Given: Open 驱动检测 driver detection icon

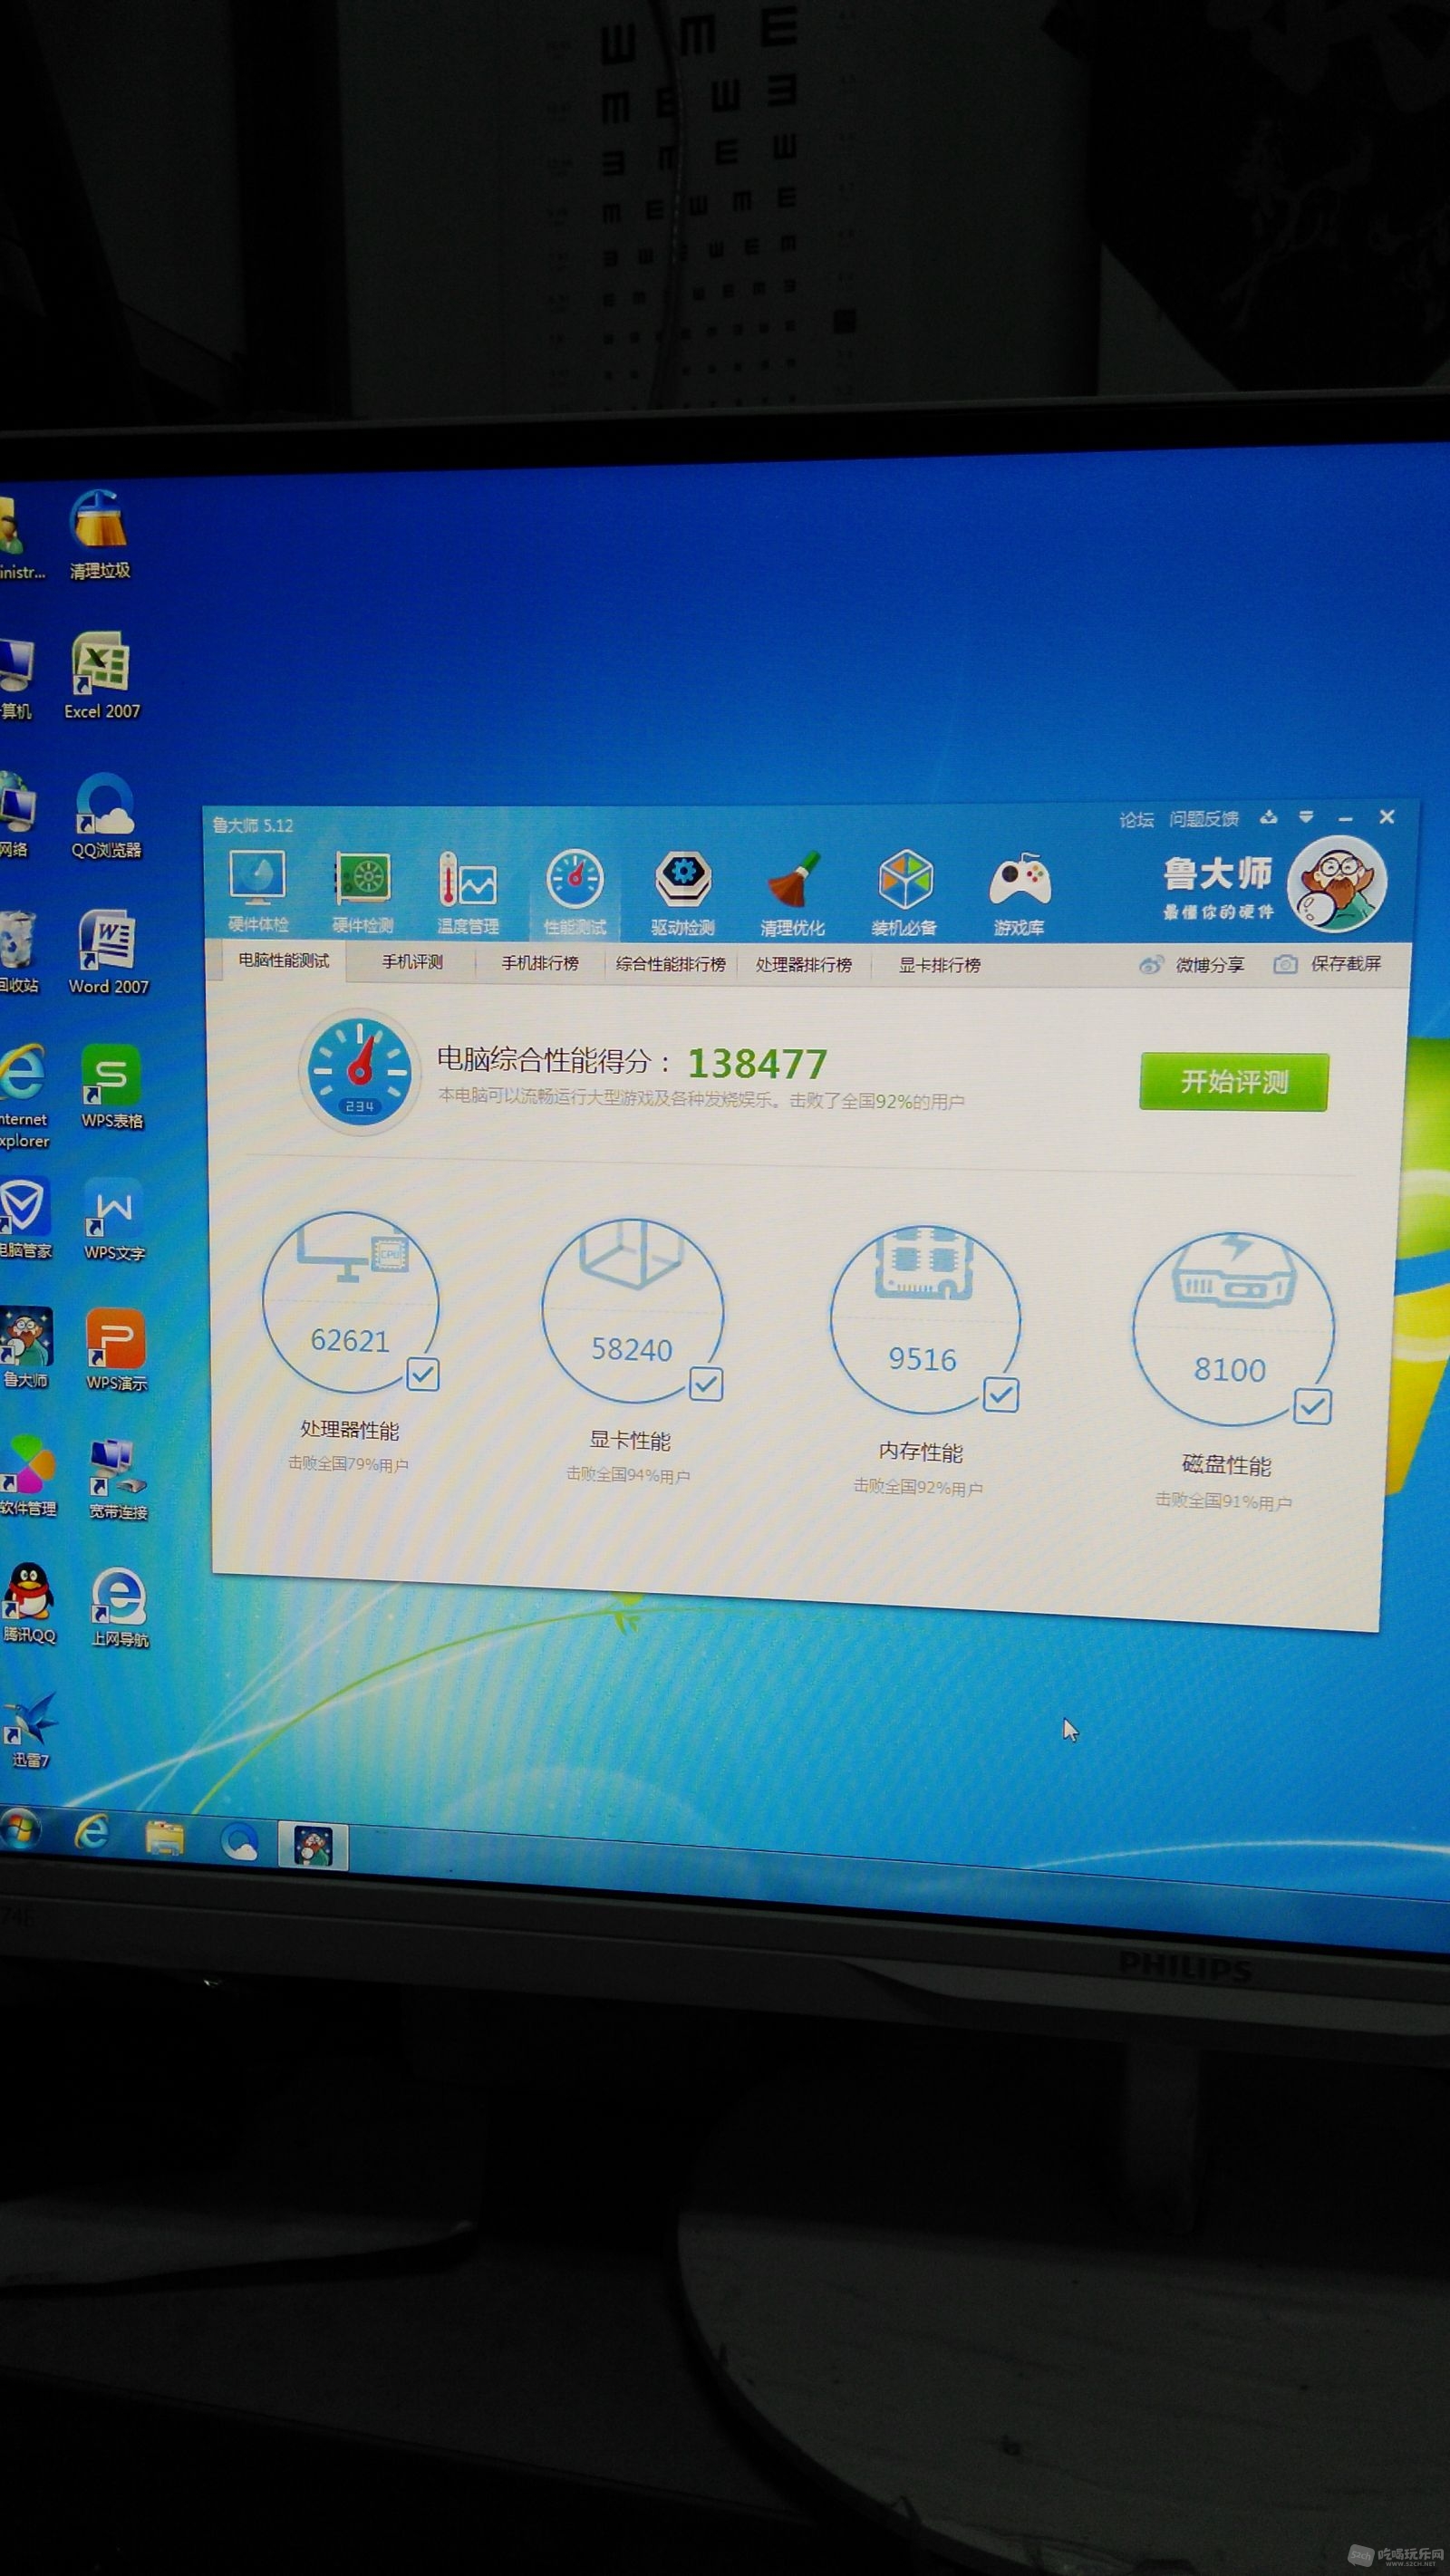Looking at the screenshot, I should 683,894.
